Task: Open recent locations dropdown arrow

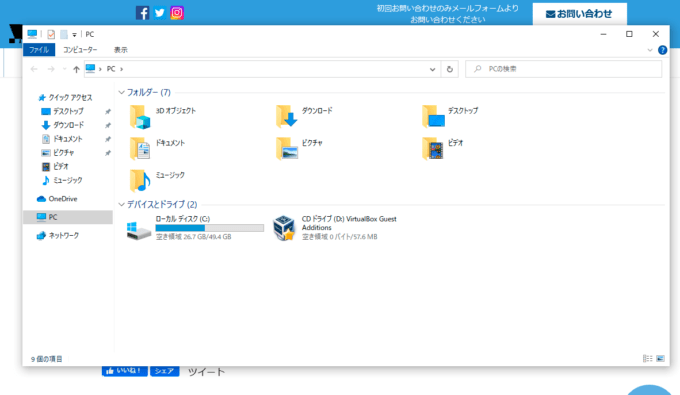Action: coord(65,69)
